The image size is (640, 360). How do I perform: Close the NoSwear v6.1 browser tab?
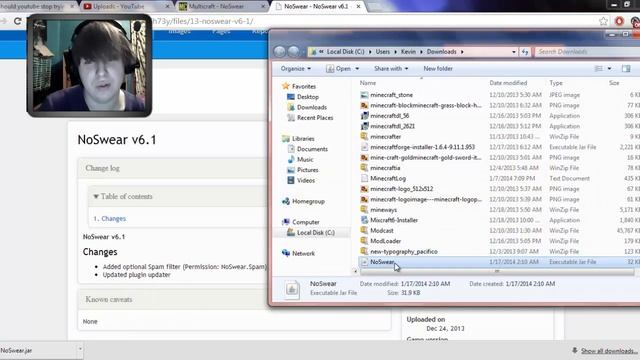click(x=358, y=7)
